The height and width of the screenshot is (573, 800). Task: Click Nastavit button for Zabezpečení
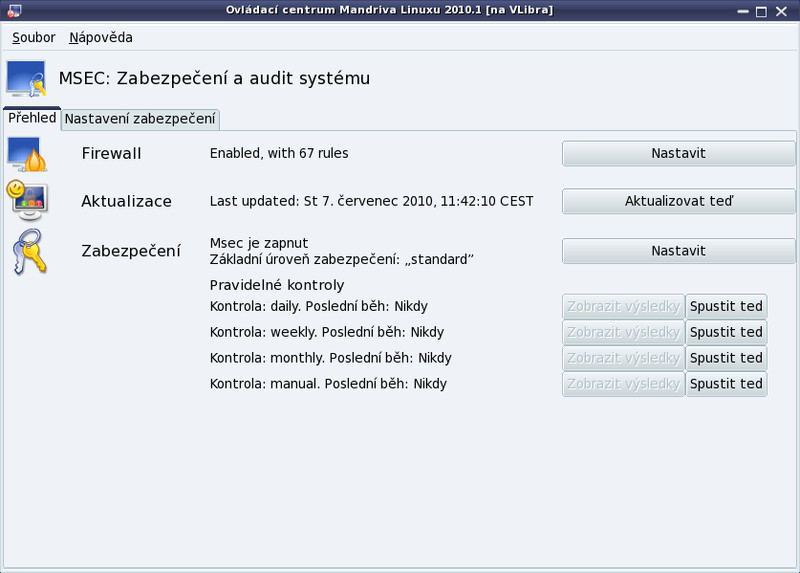pos(679,251)
